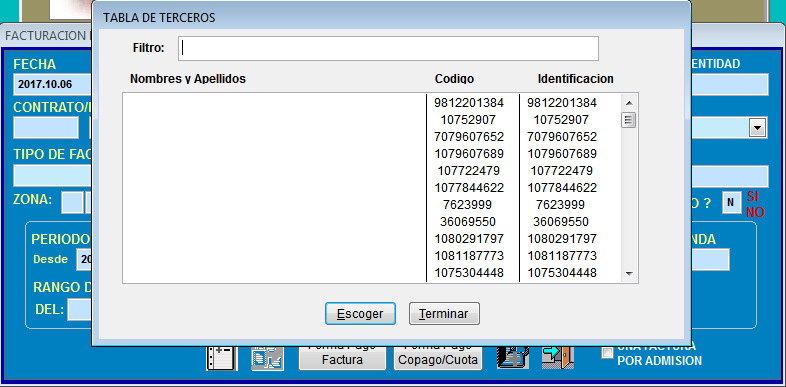
Task: Open the dropdown arrow in Facturacion window
Action: coord(757,128)
